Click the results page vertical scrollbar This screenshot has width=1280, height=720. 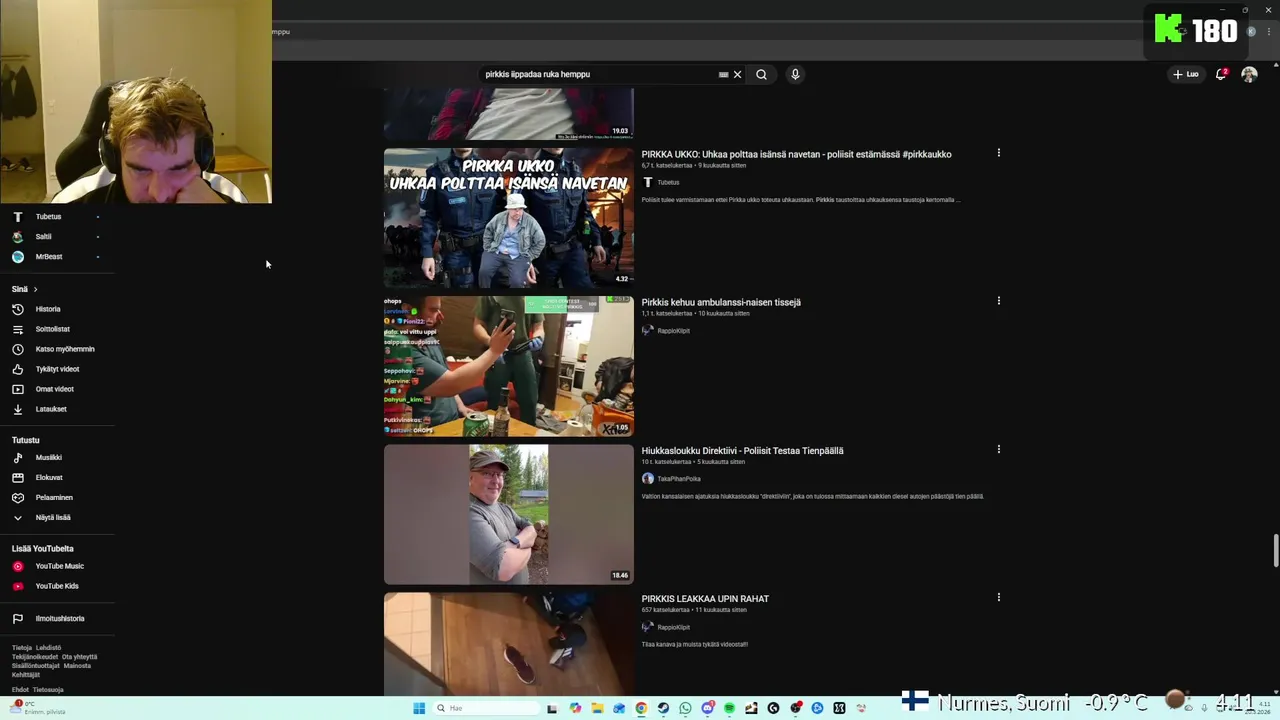tap(1275, 550)
